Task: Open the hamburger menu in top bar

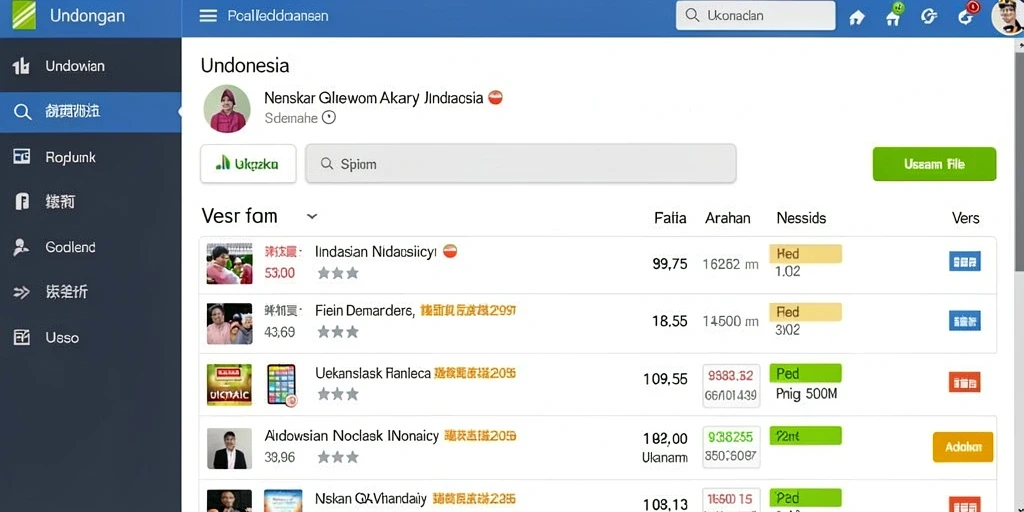Action: [x=208, y=16]
